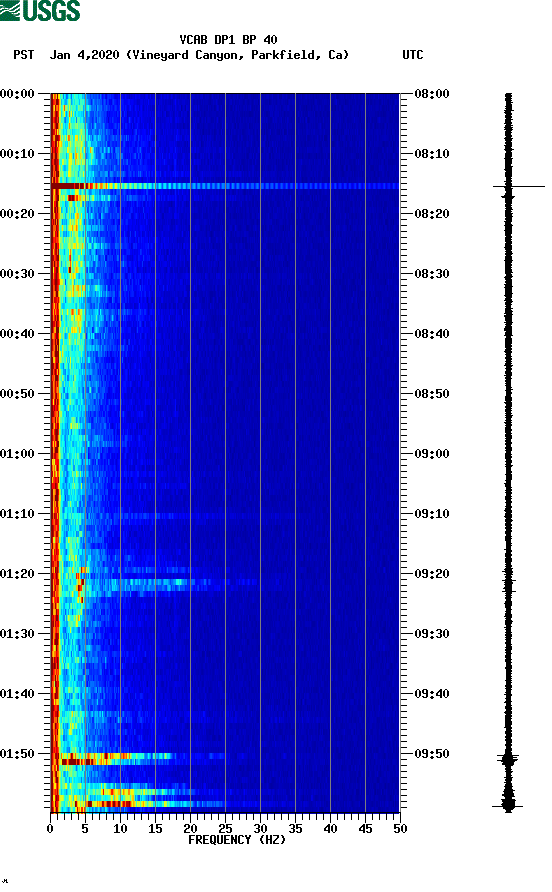Screen dimensions: 552x892
Task: Click the '20' frequency axis label
Action: click(x=190, y=829)
